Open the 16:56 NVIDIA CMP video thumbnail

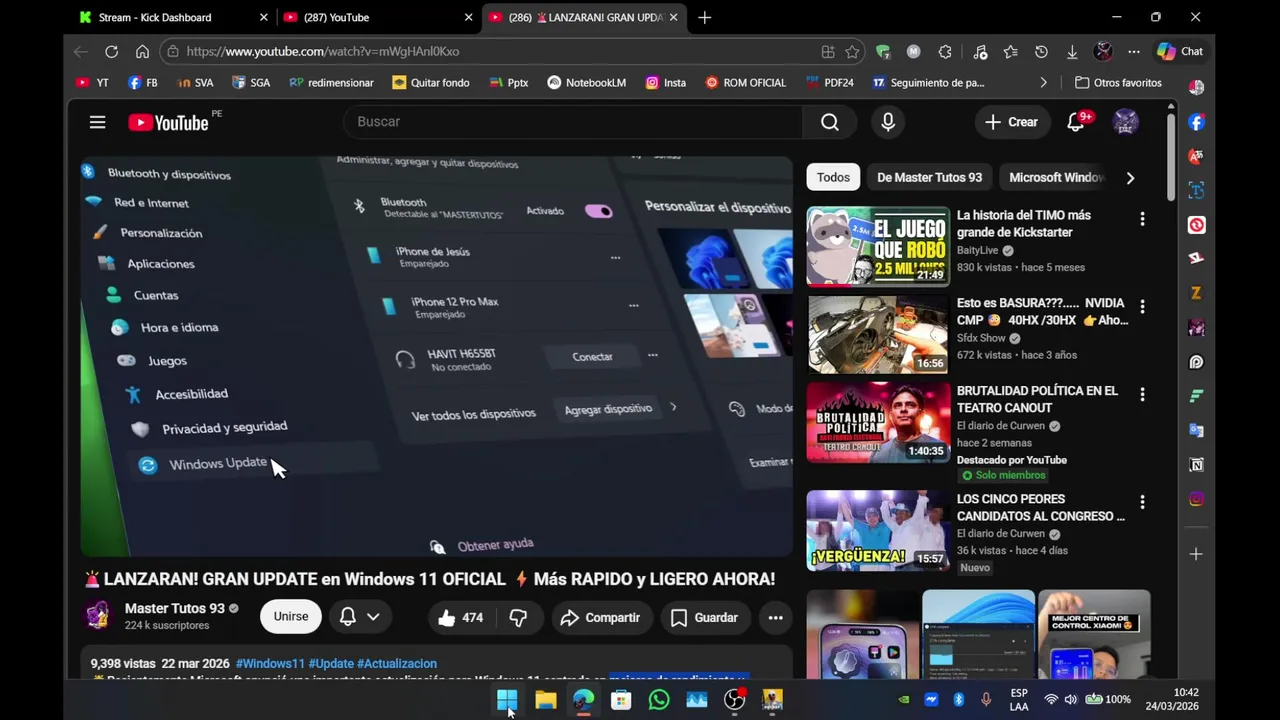[878, 335]
